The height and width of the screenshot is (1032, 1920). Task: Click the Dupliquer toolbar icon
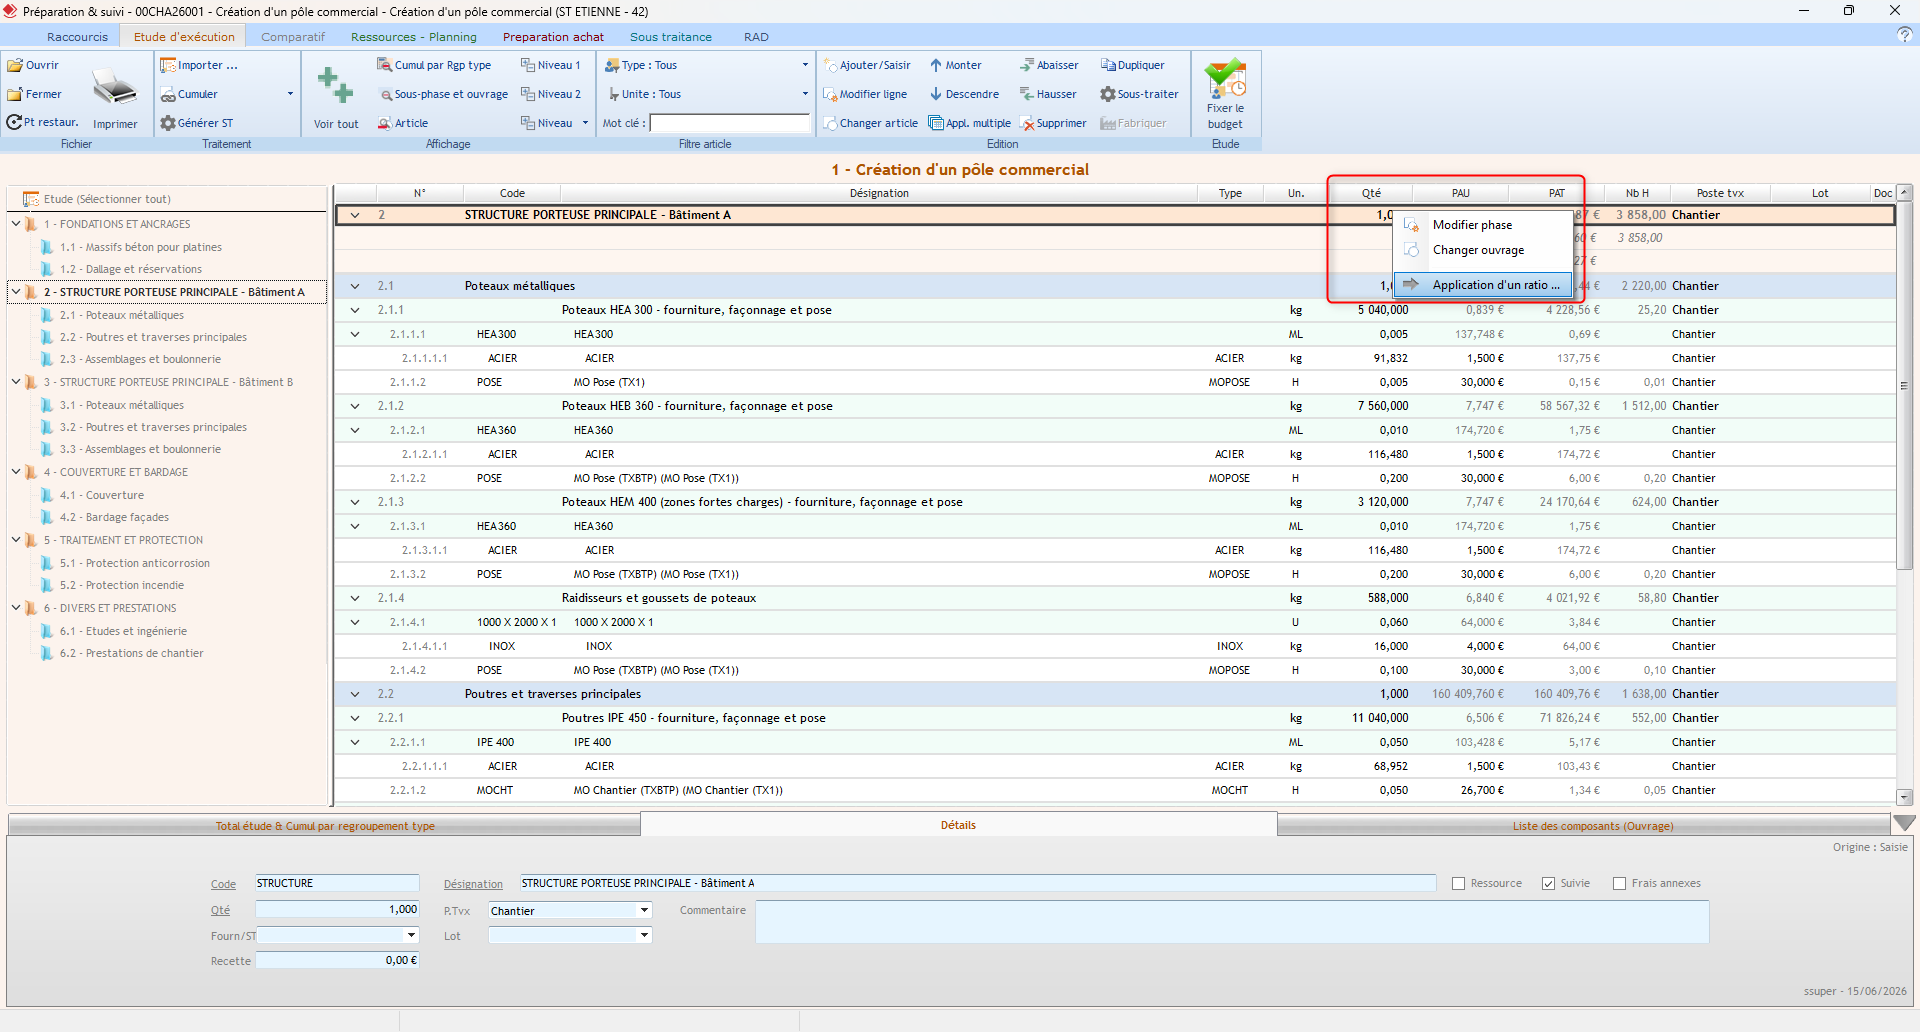pos(1108,65)
